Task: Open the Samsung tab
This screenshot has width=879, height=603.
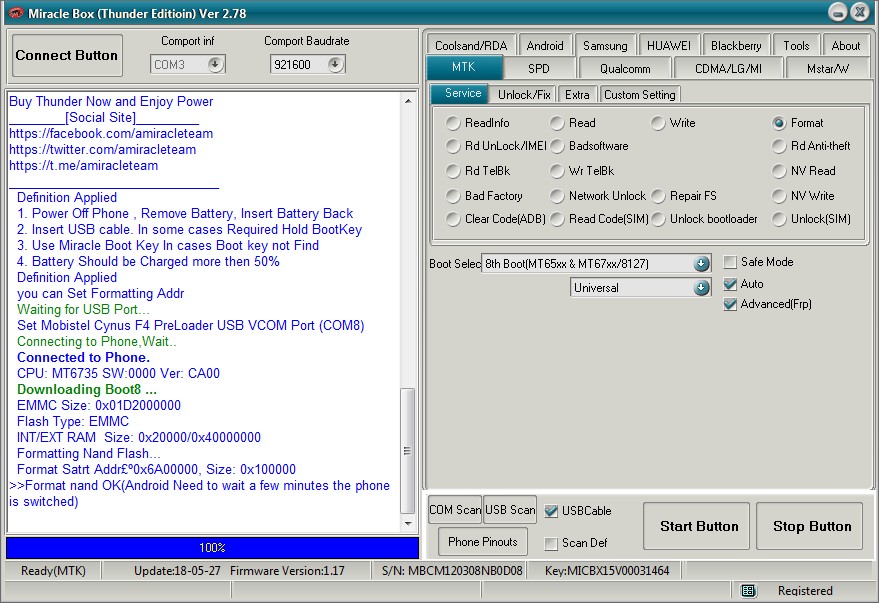Action: coord(605,46)
